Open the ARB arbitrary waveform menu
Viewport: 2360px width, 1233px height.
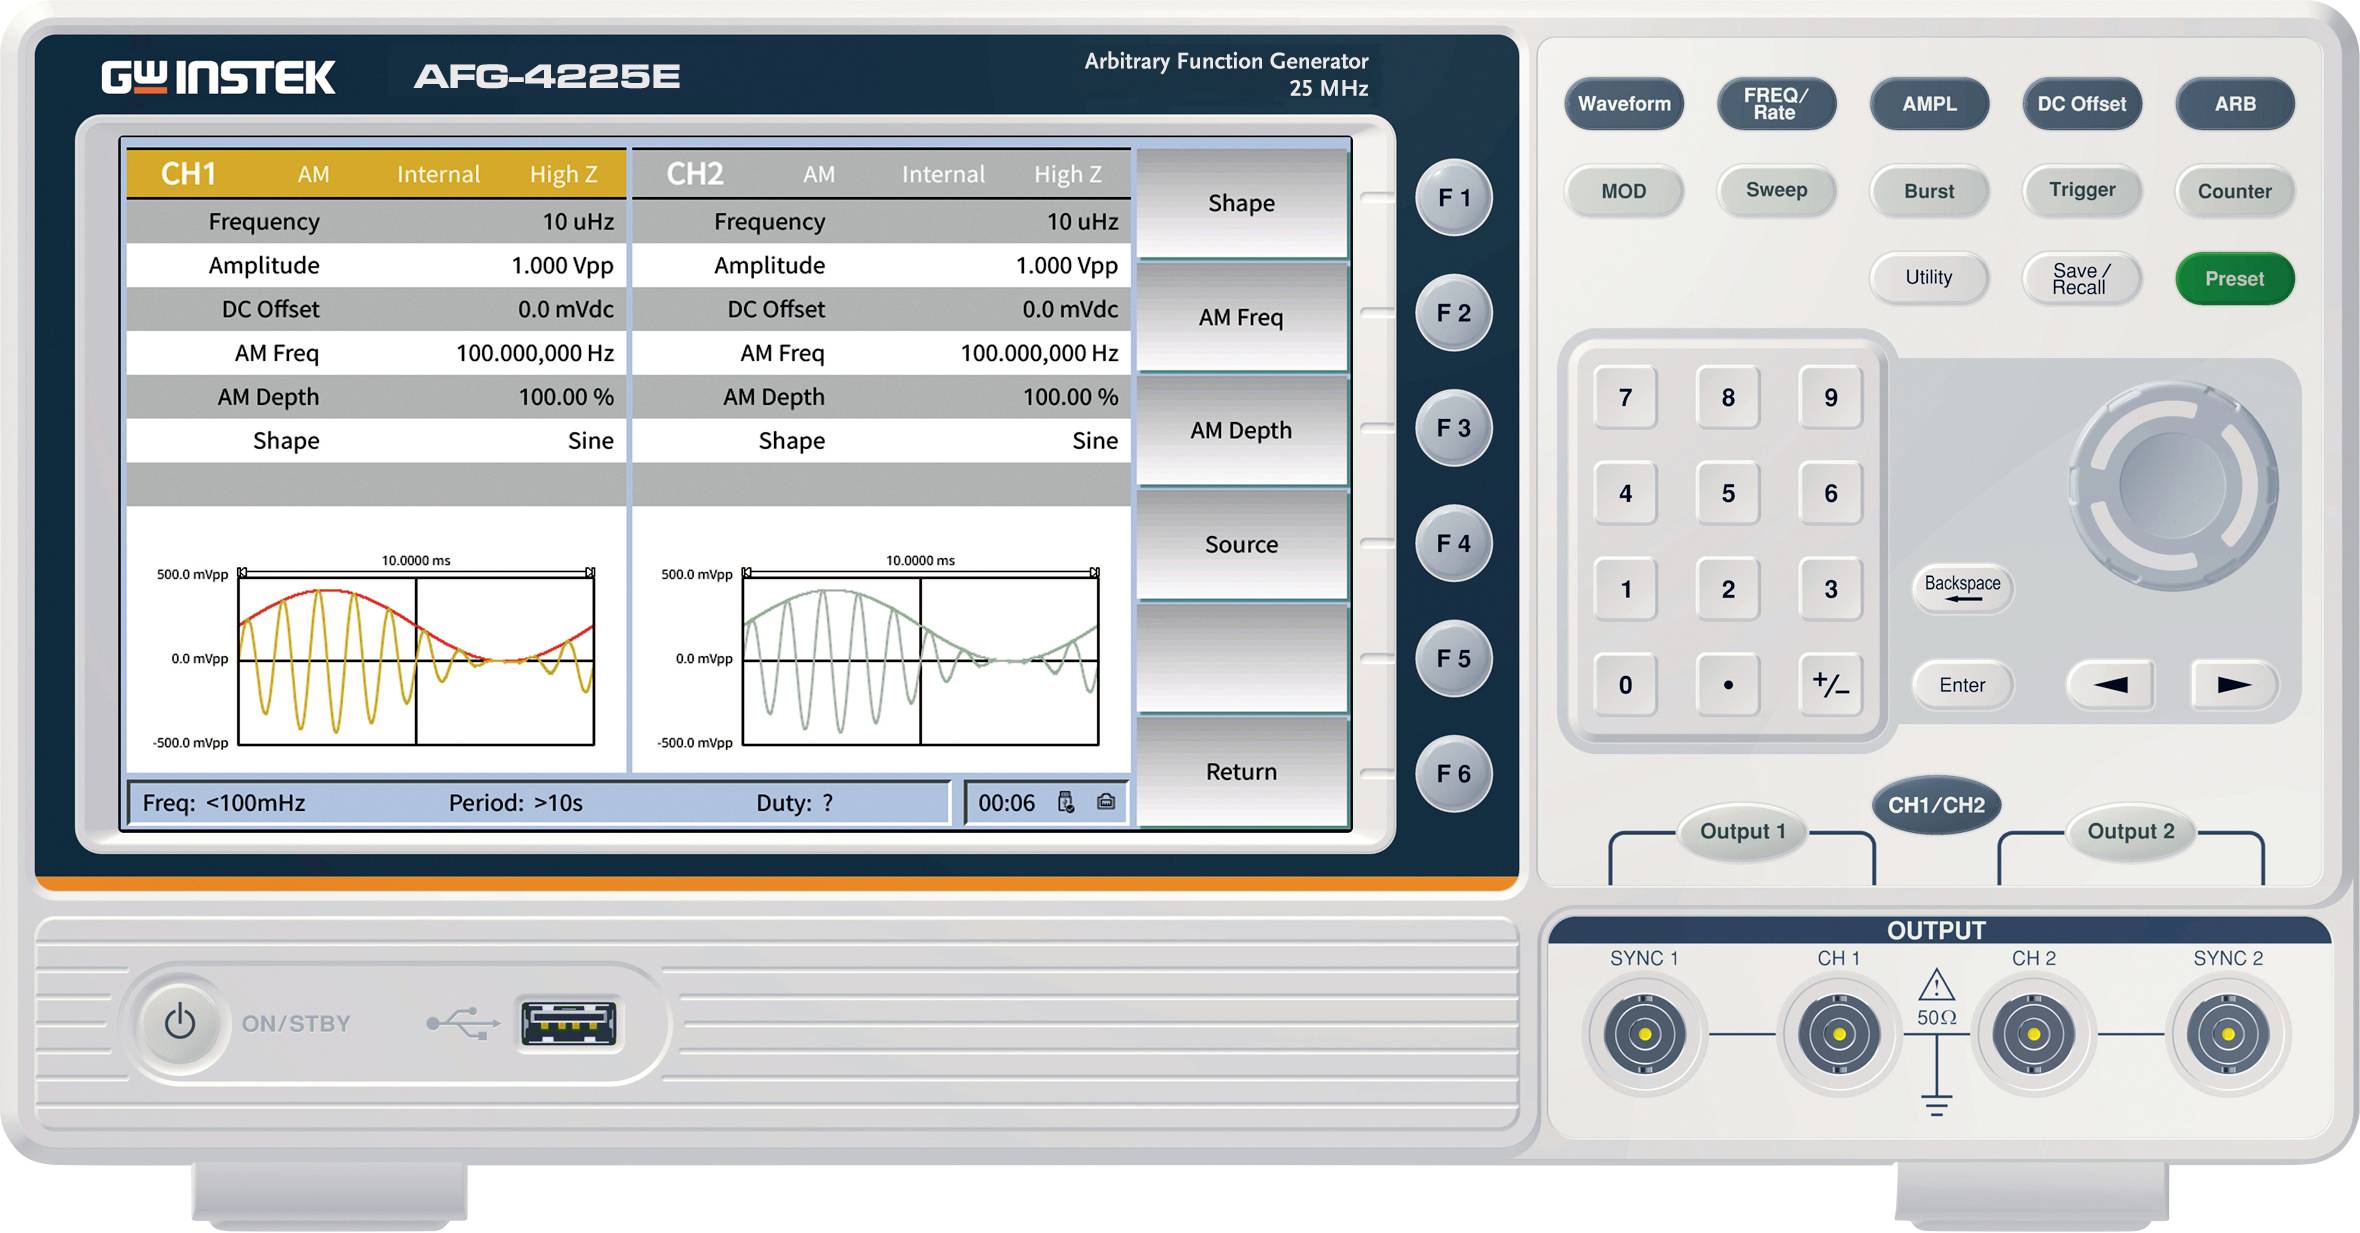[2235, 103]
